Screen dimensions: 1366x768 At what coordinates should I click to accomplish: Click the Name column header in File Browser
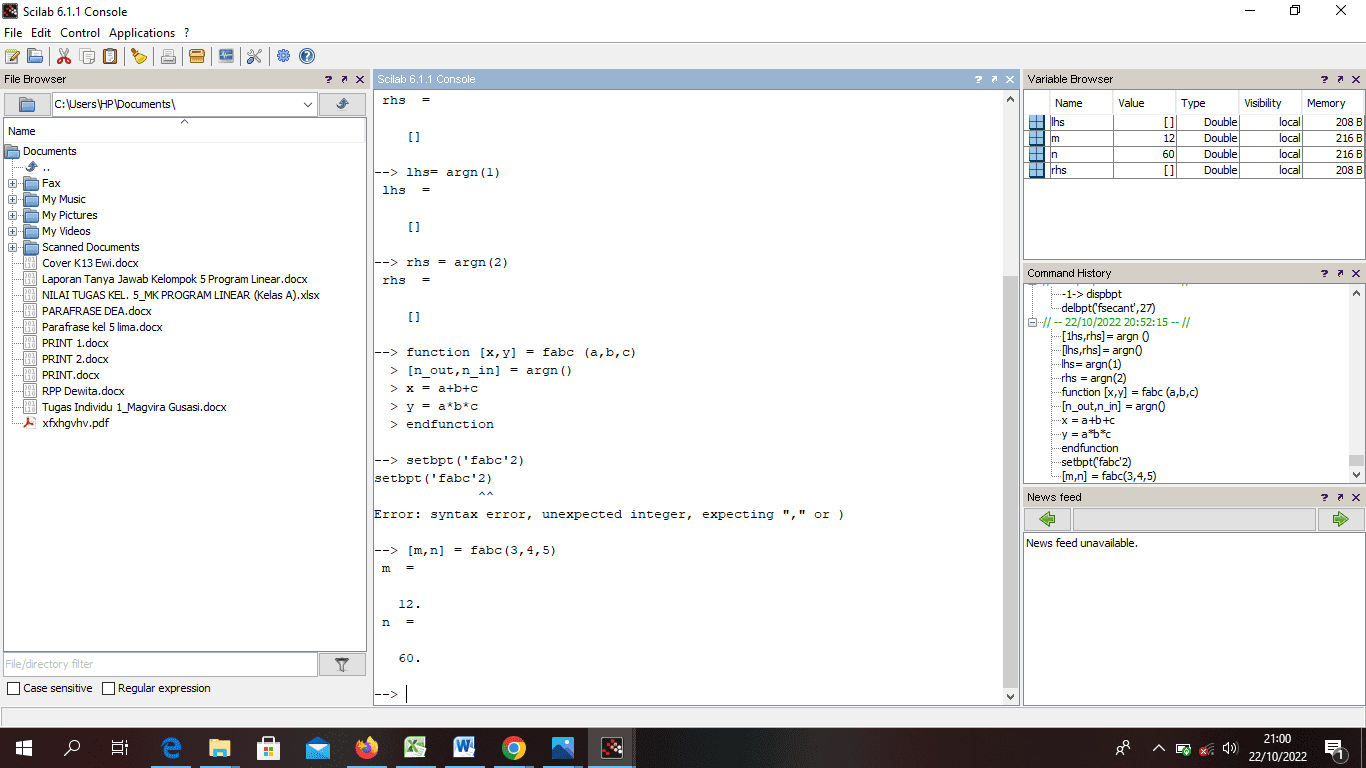tap(185, 131)
